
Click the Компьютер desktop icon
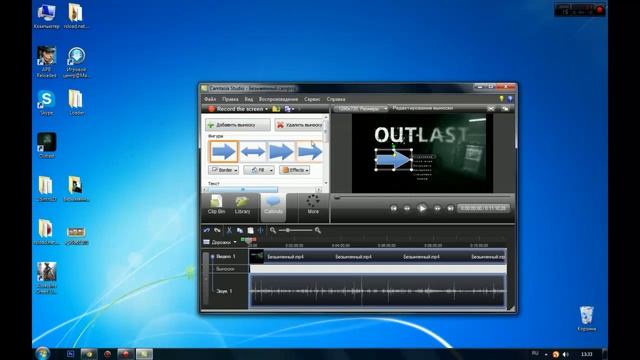[46, 16]
